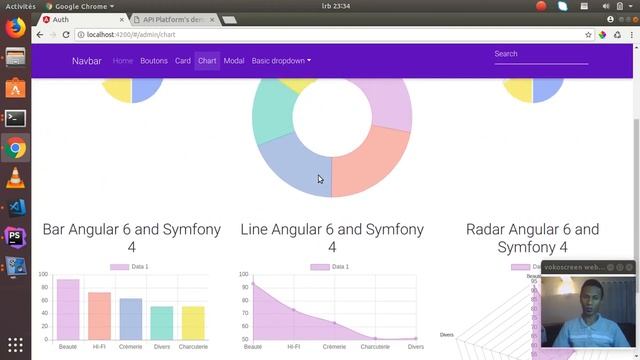
Task: Open the volume indicator in system tray
Action: [x=606, y=6]
